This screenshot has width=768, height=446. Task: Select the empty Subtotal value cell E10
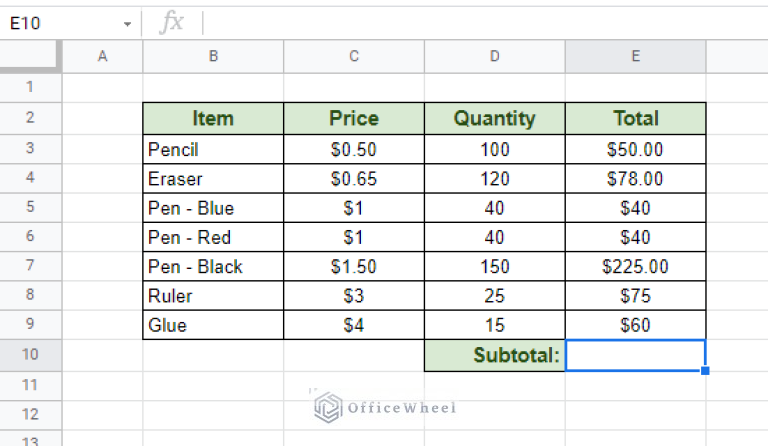click(636, 355)
